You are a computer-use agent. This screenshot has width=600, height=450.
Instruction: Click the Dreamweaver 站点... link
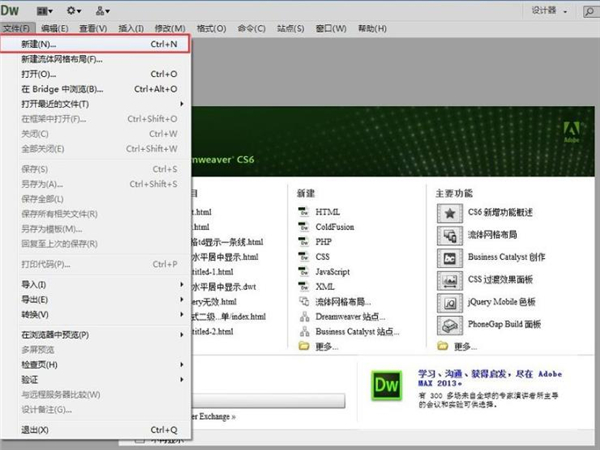coord(350,316)
